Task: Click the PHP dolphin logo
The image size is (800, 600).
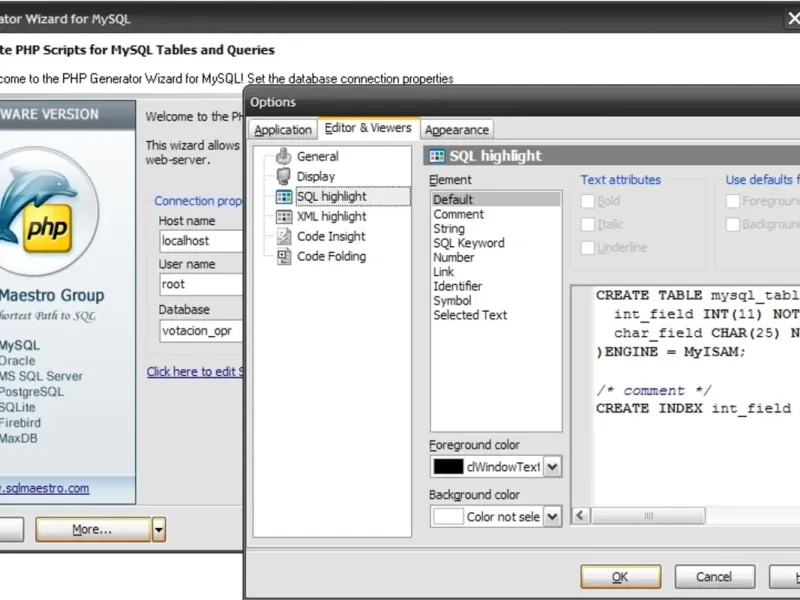Action: (x=41, y=212)
